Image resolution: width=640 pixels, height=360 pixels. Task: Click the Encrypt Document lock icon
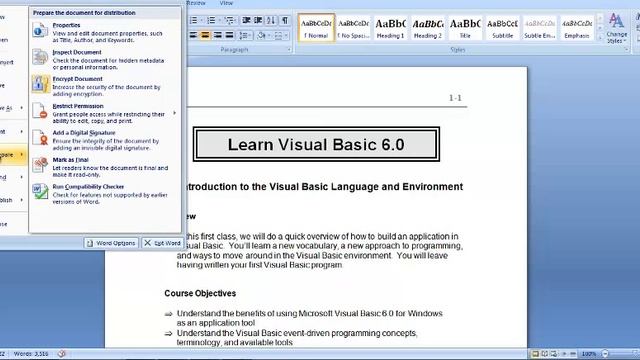[x=40, y=84]
